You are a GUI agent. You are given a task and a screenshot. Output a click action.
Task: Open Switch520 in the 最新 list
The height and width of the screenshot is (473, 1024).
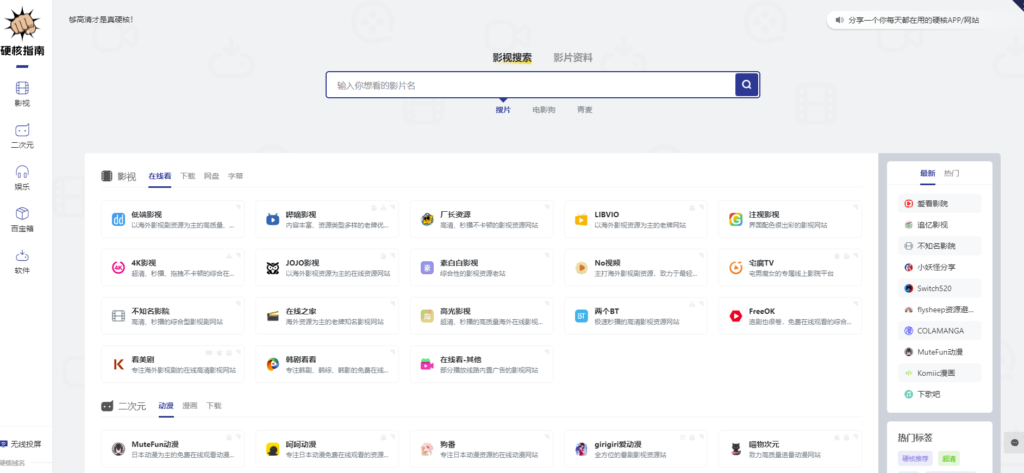point(939,288)
